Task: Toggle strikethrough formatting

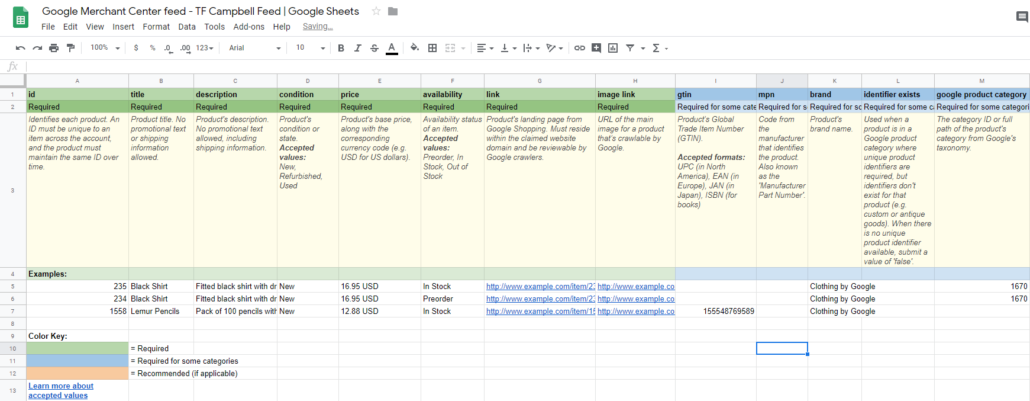Action: tap(374, 48)
